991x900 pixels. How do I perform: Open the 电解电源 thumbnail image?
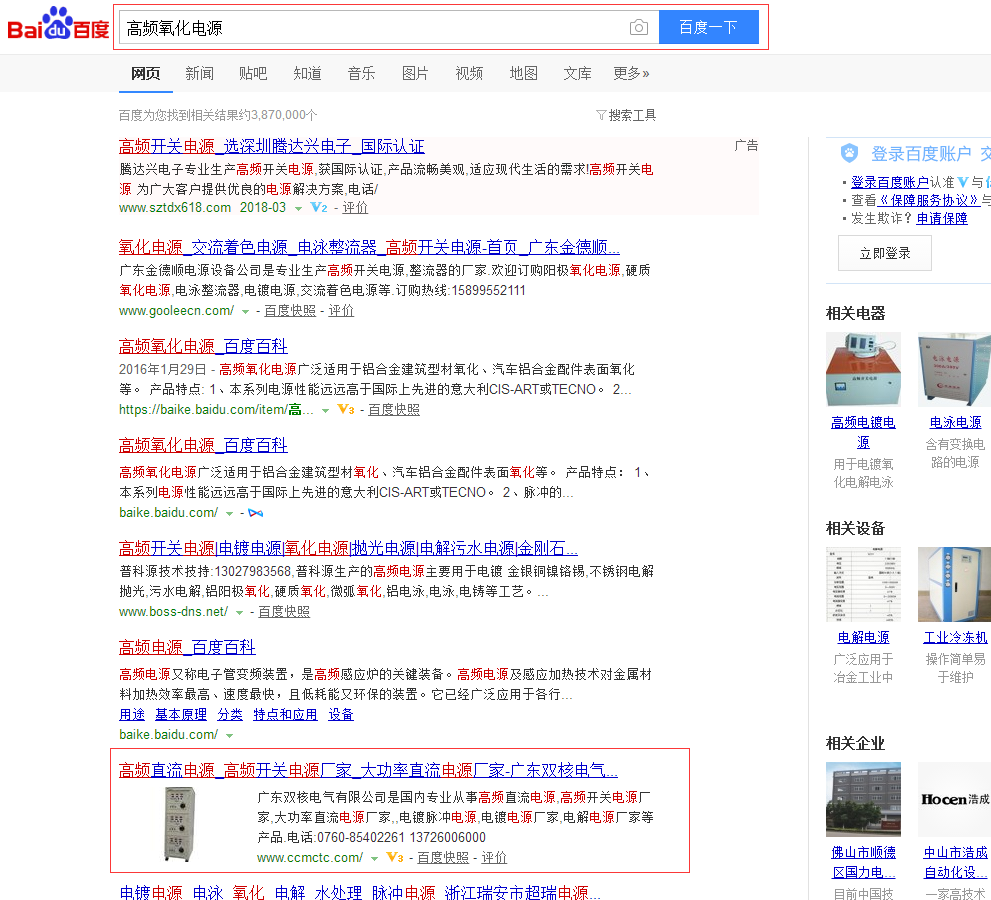point(863,585)
